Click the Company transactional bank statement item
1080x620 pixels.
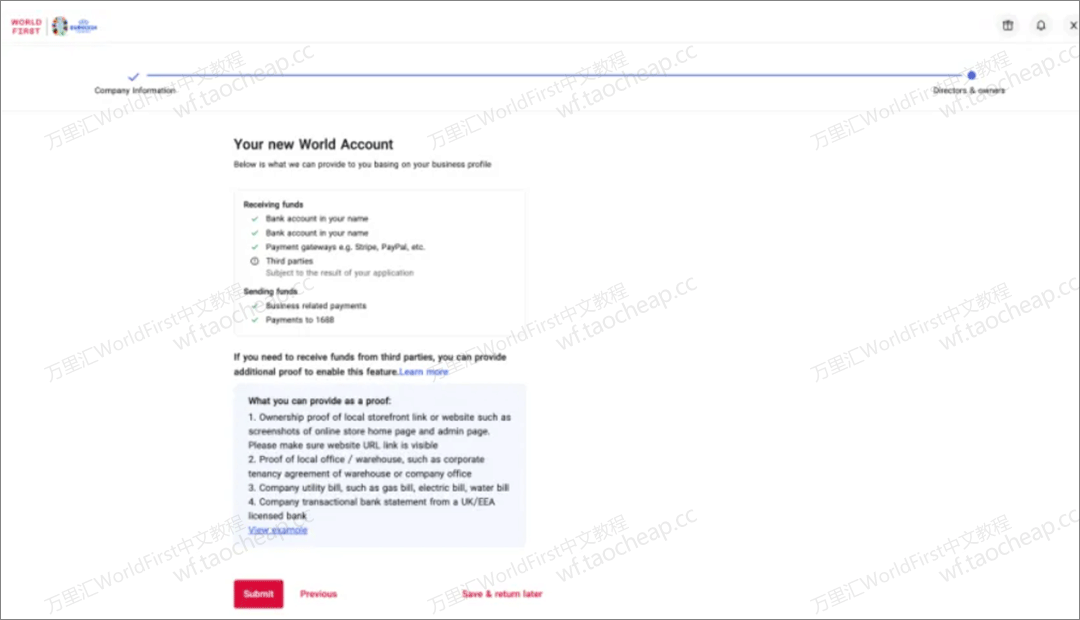point(371,508)
